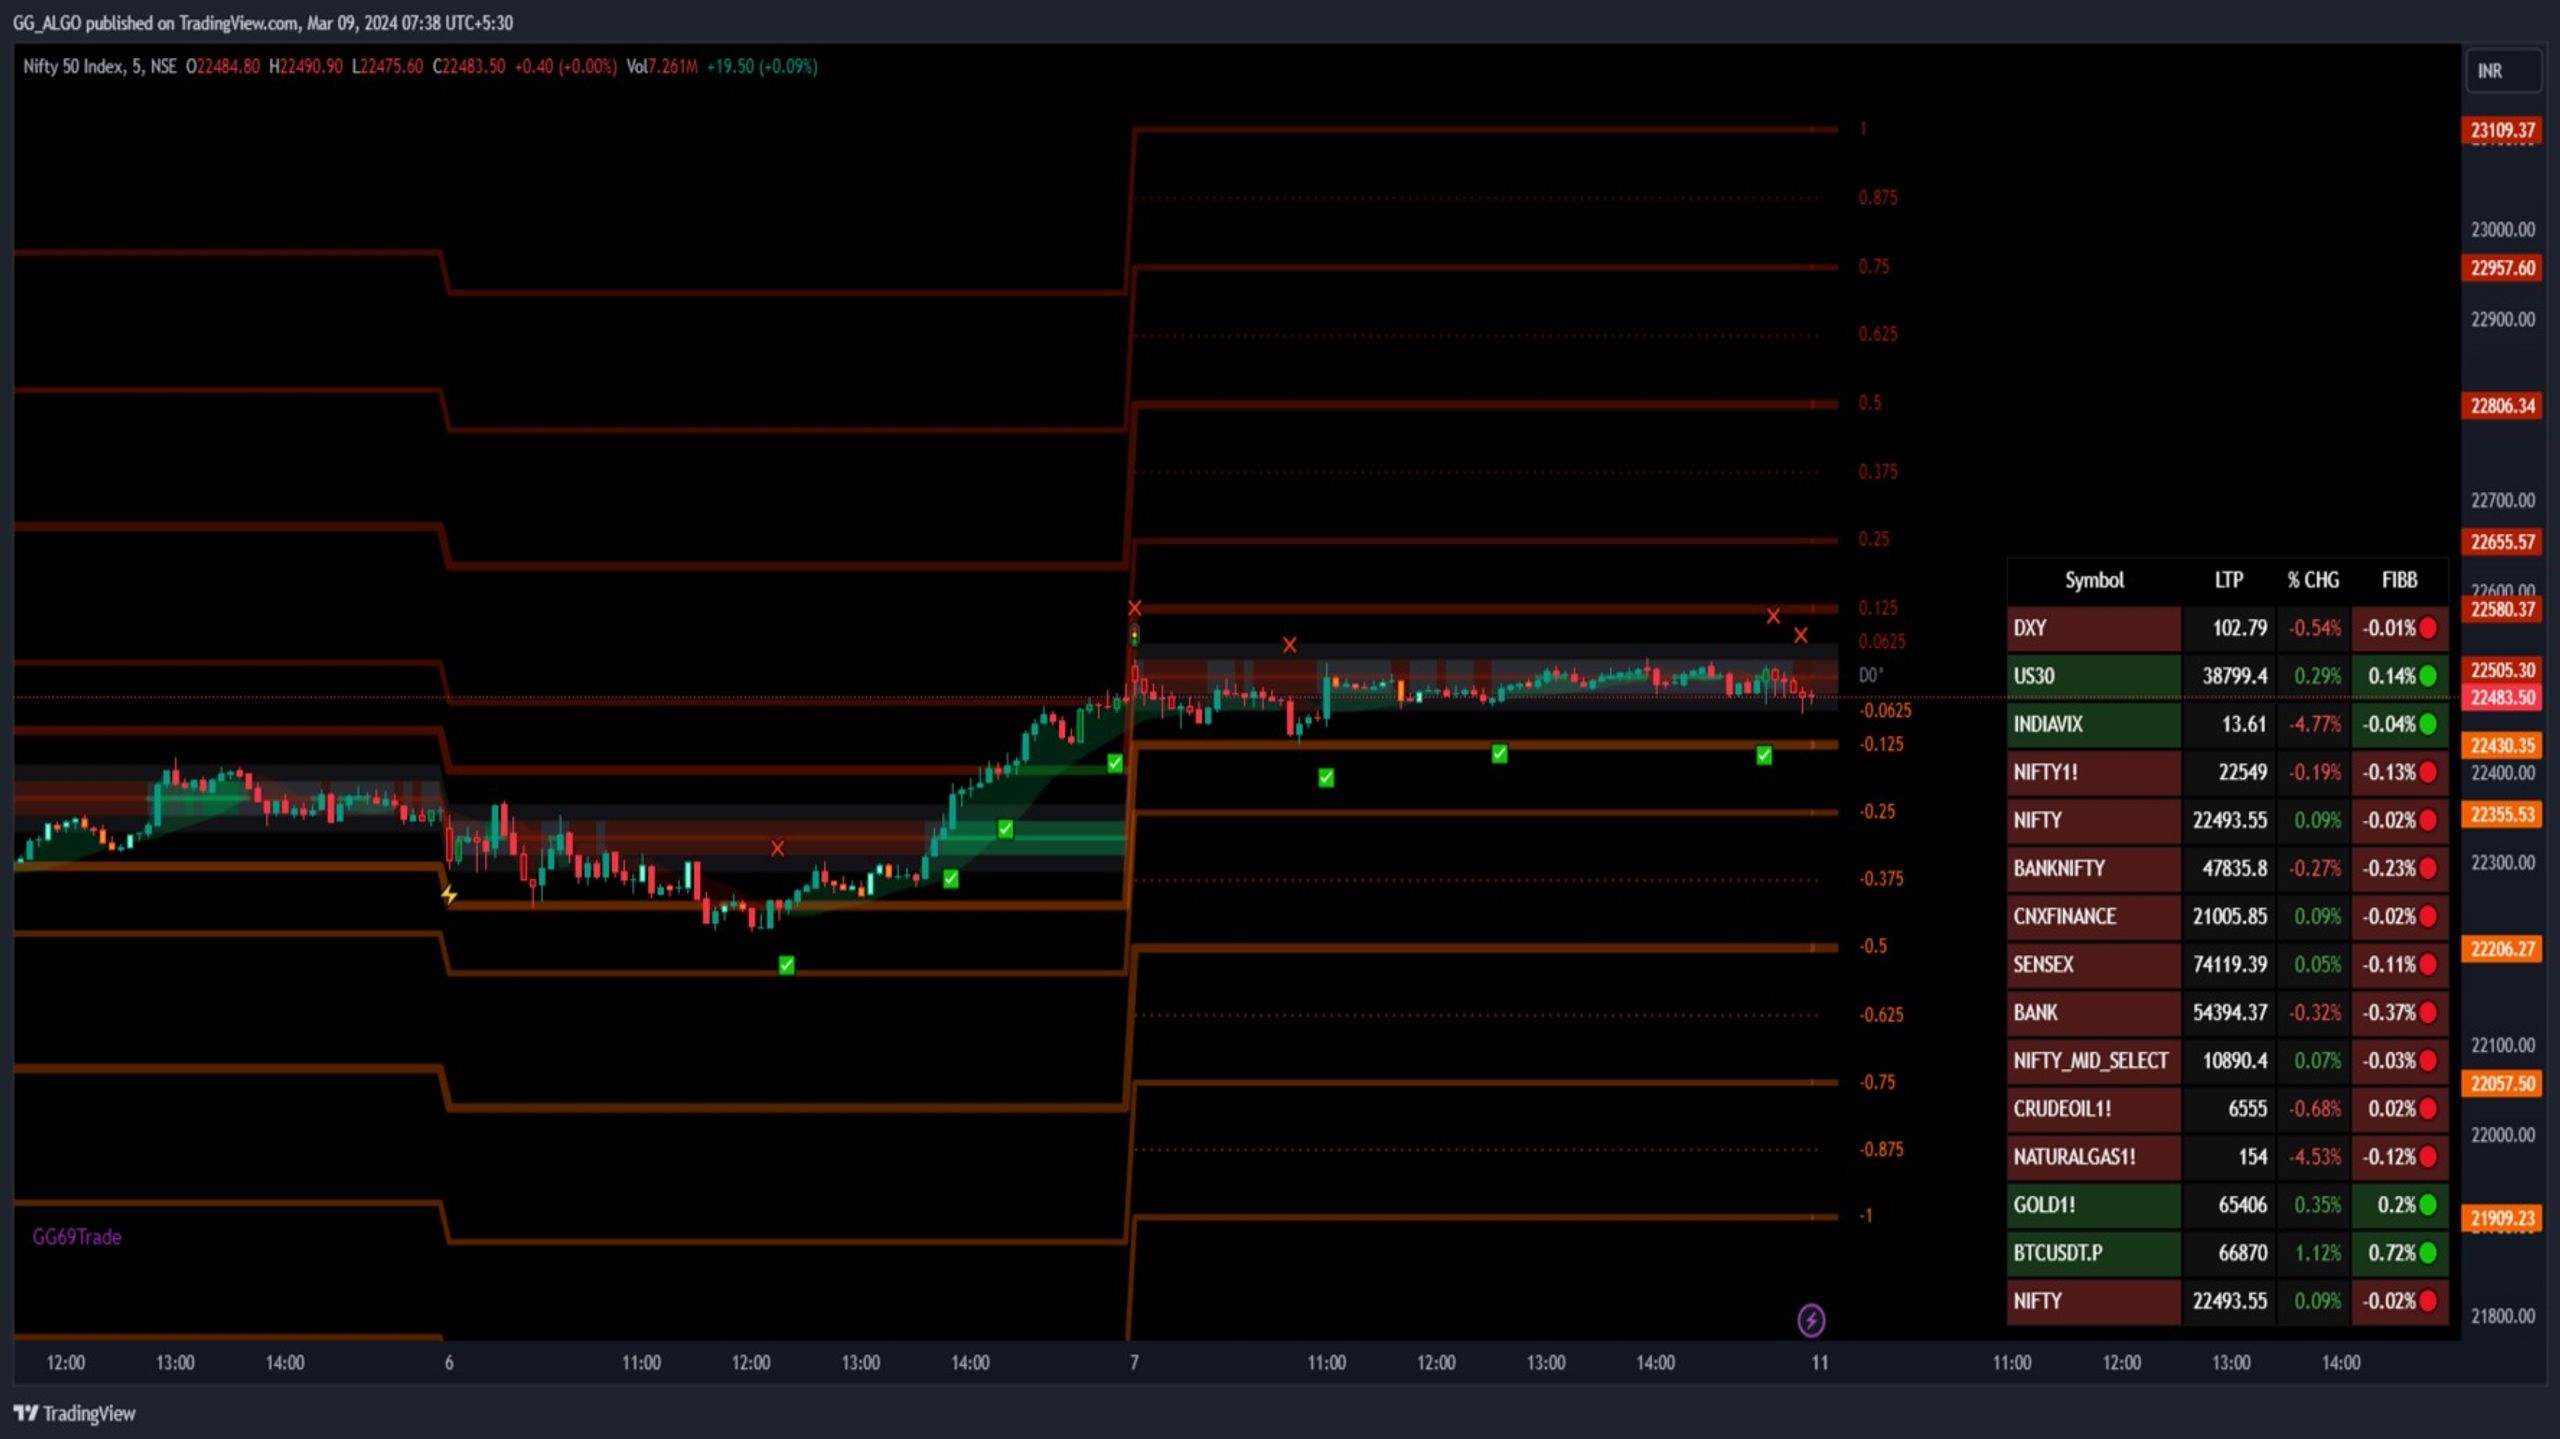
Task: Click the BTCUSDT.P change value 1.12%
Action: click(2319, 1252)
